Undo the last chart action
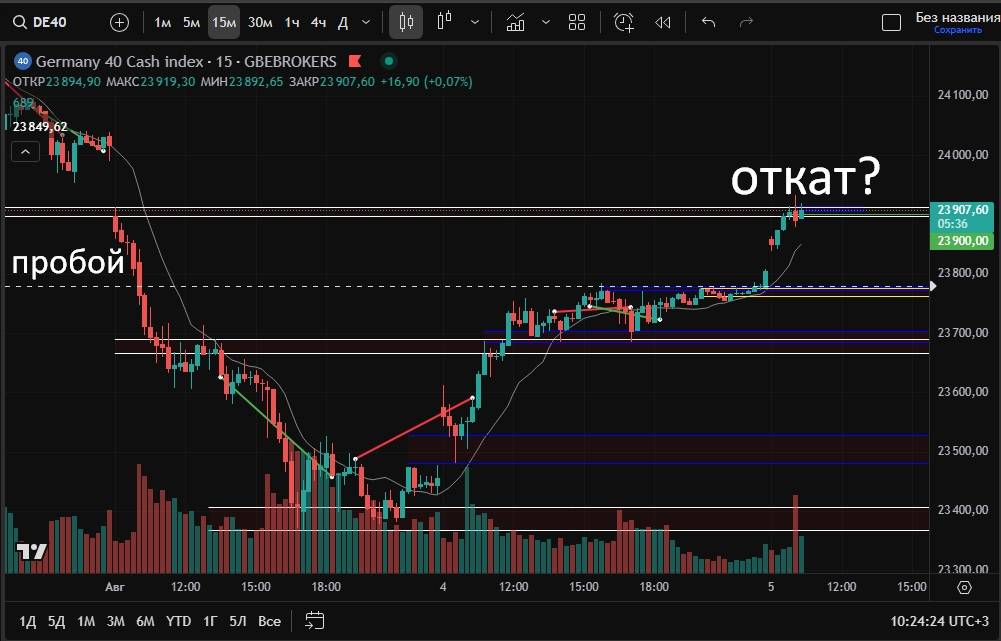The image size is (1001, 641). coord(709,22)
